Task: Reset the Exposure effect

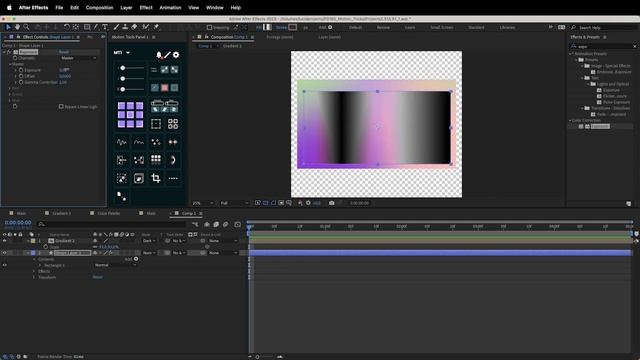Action: pyautogui.click(x=64, y=52)
